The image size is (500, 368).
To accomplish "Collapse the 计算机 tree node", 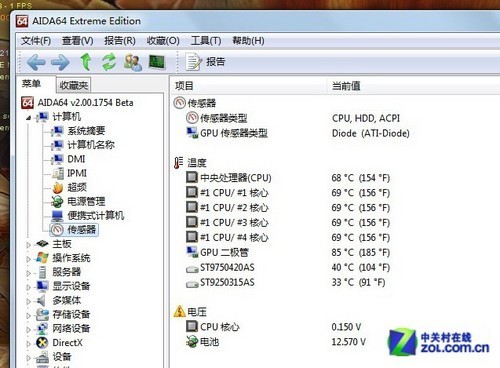I will click(29, 118).
